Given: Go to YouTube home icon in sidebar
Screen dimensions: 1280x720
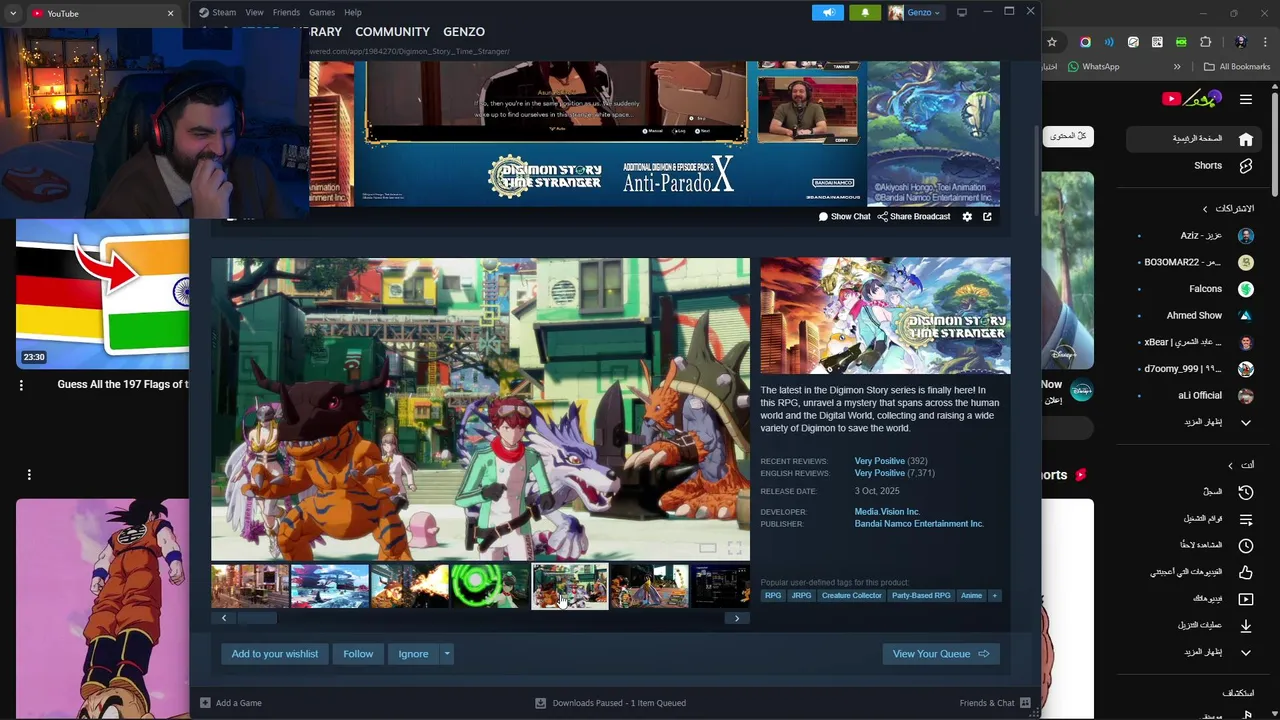Looking at the screenshot, I should [1246, 139].
